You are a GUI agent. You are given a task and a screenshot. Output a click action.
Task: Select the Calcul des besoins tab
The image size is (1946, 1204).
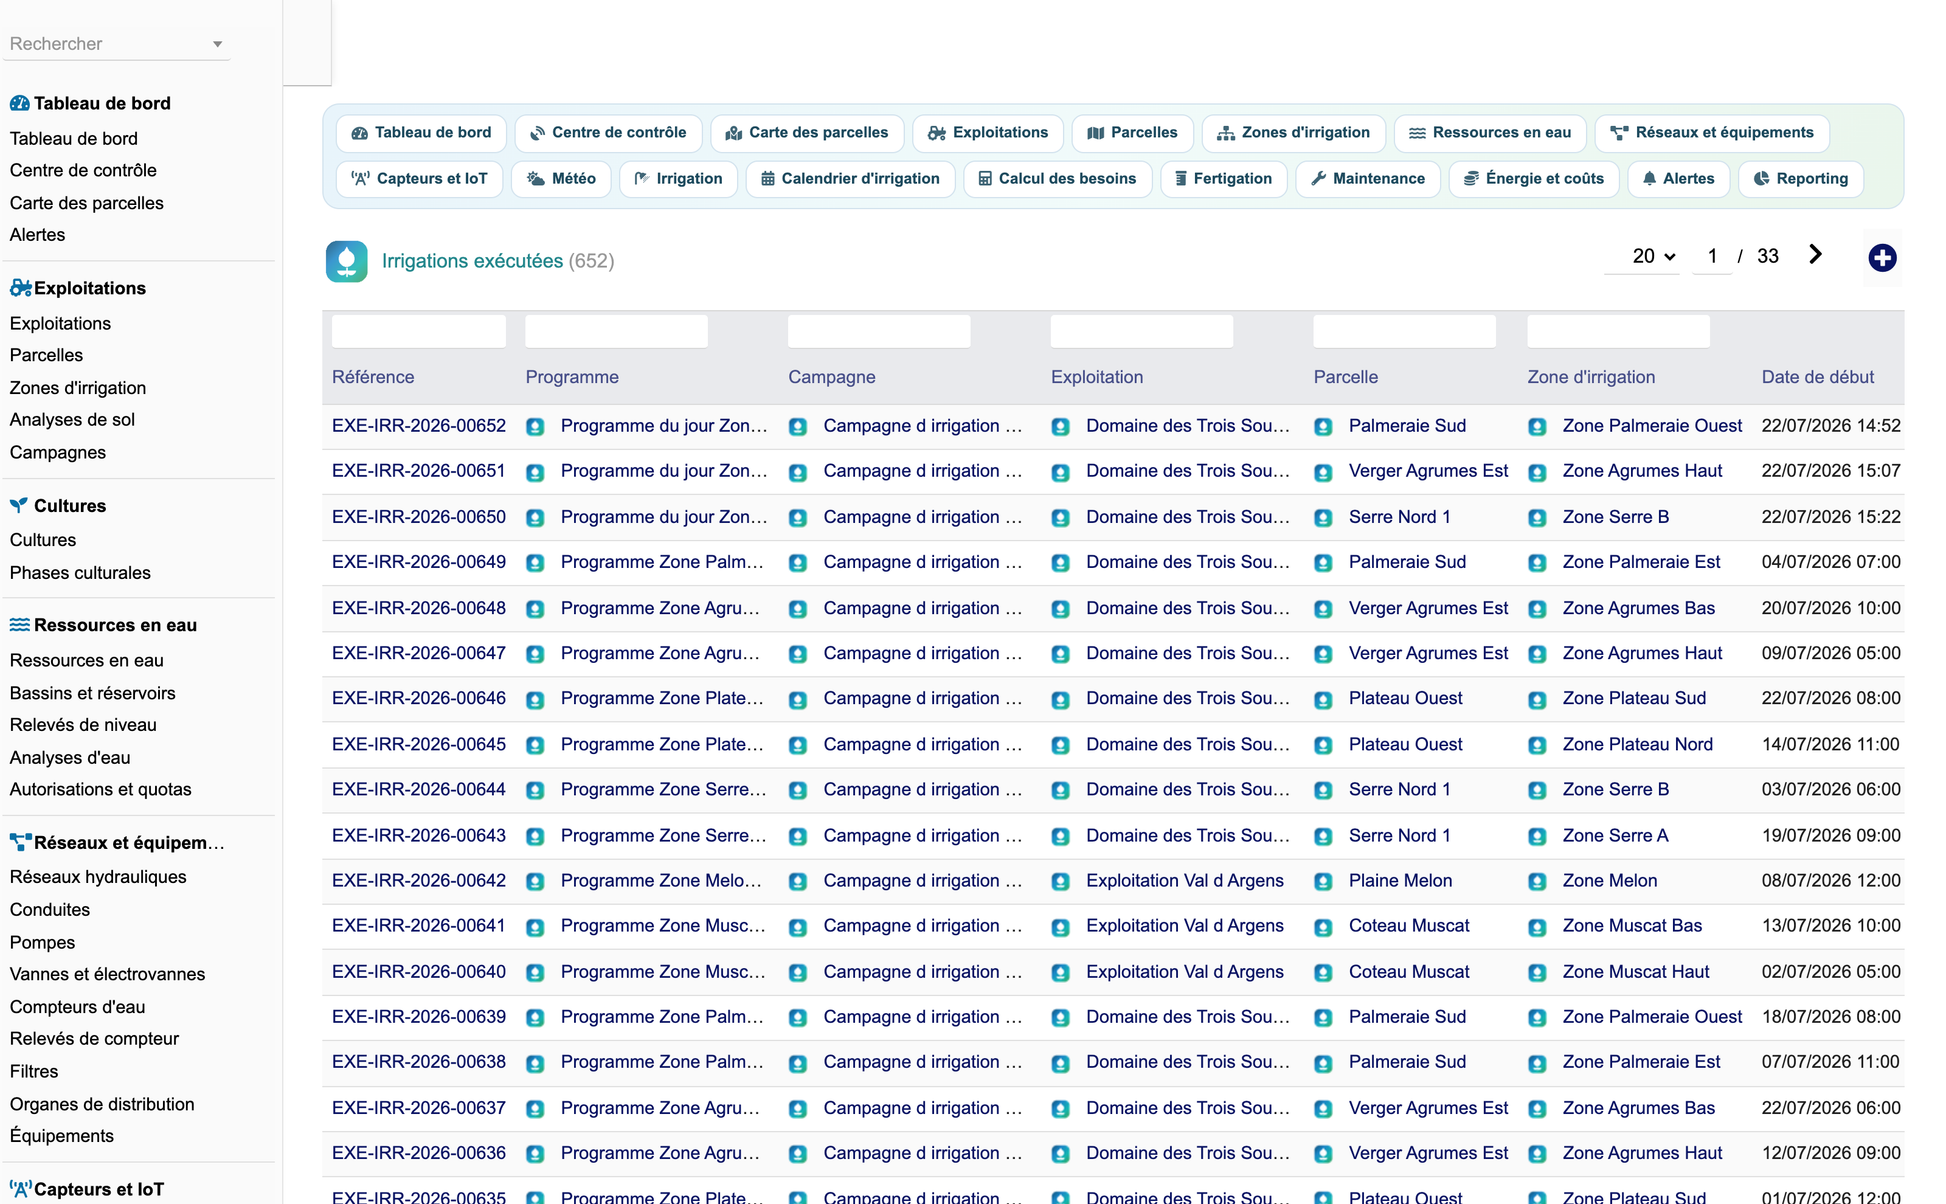point(1057,179)
